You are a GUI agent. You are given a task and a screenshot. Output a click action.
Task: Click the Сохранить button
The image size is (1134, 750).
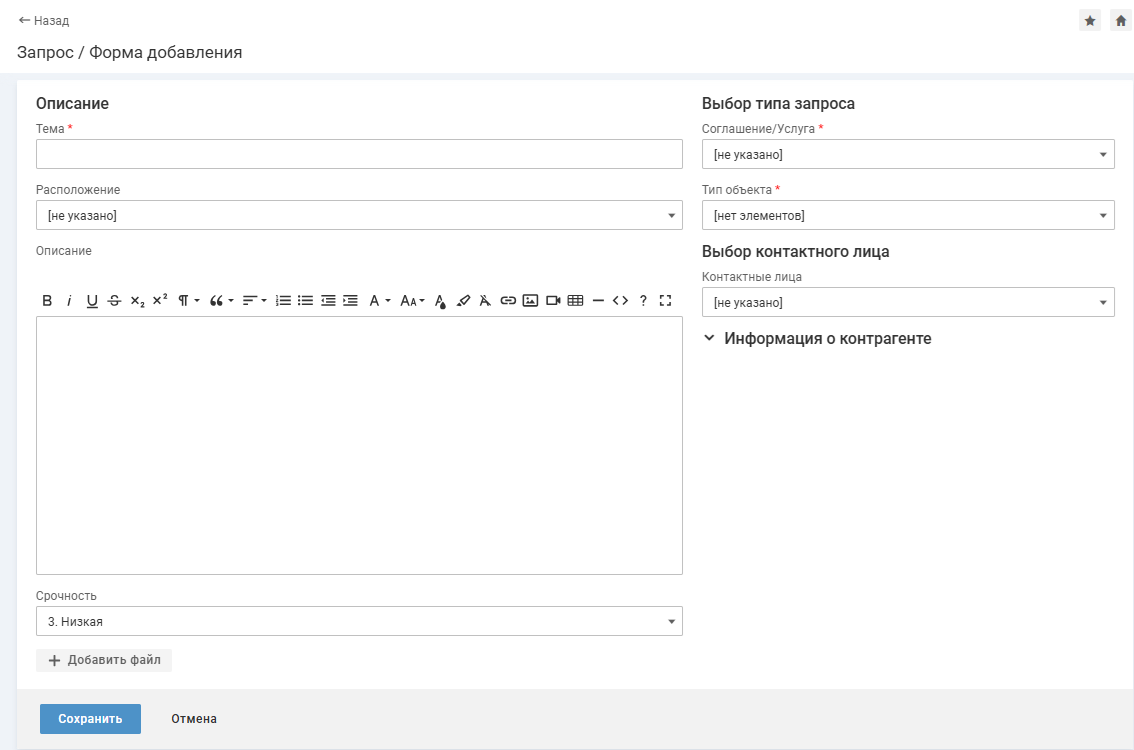click(x=90, y=719)
